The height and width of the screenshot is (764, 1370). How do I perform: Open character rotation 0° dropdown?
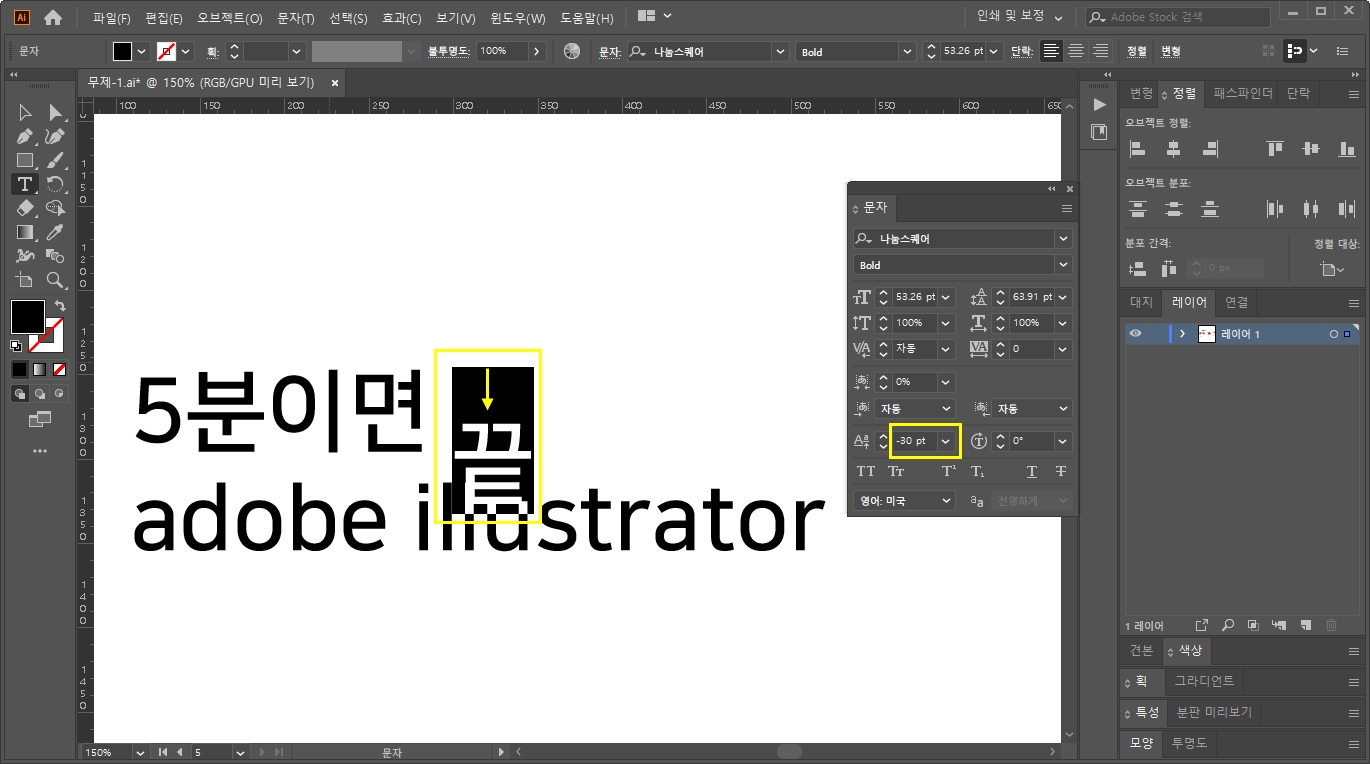coord(1063,441)
